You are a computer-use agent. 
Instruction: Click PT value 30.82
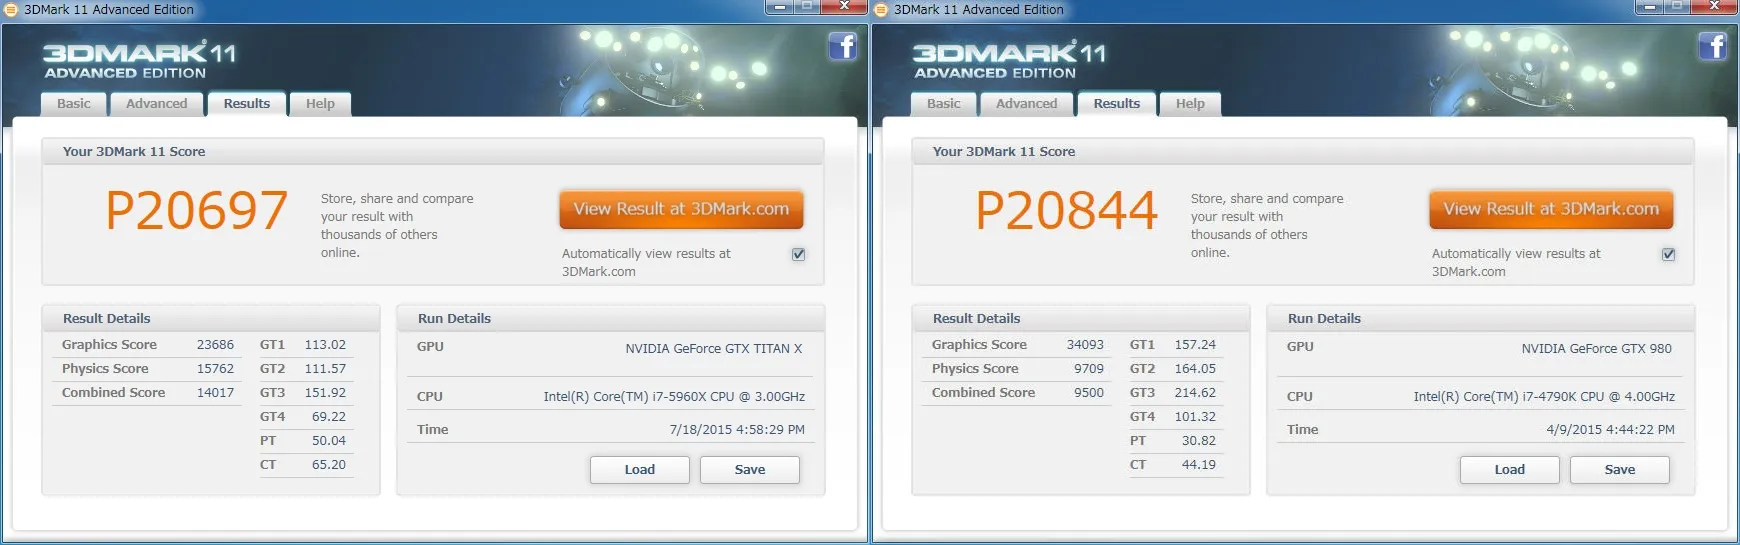tap(1199, 441)
